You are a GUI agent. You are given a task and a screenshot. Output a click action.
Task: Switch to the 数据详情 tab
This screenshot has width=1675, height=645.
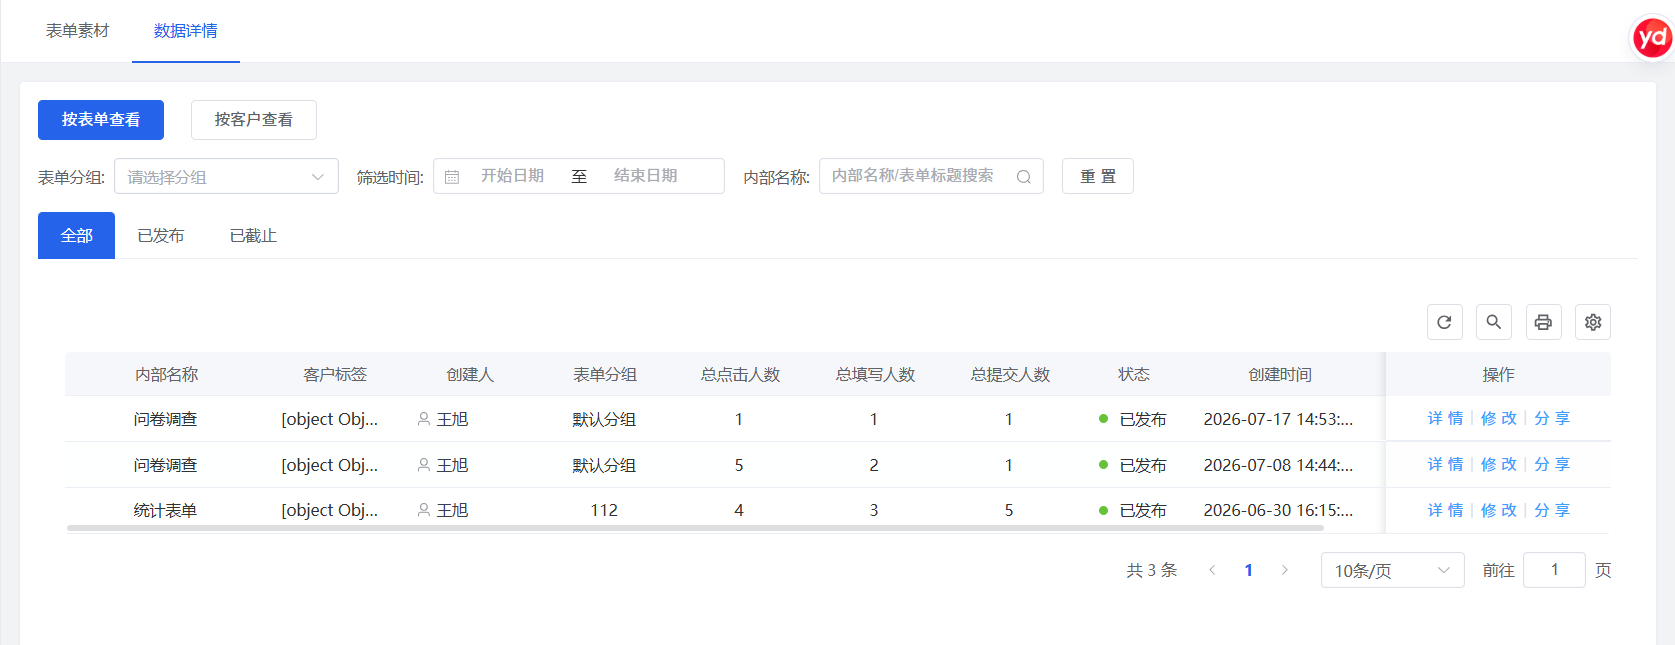(186, 31)
